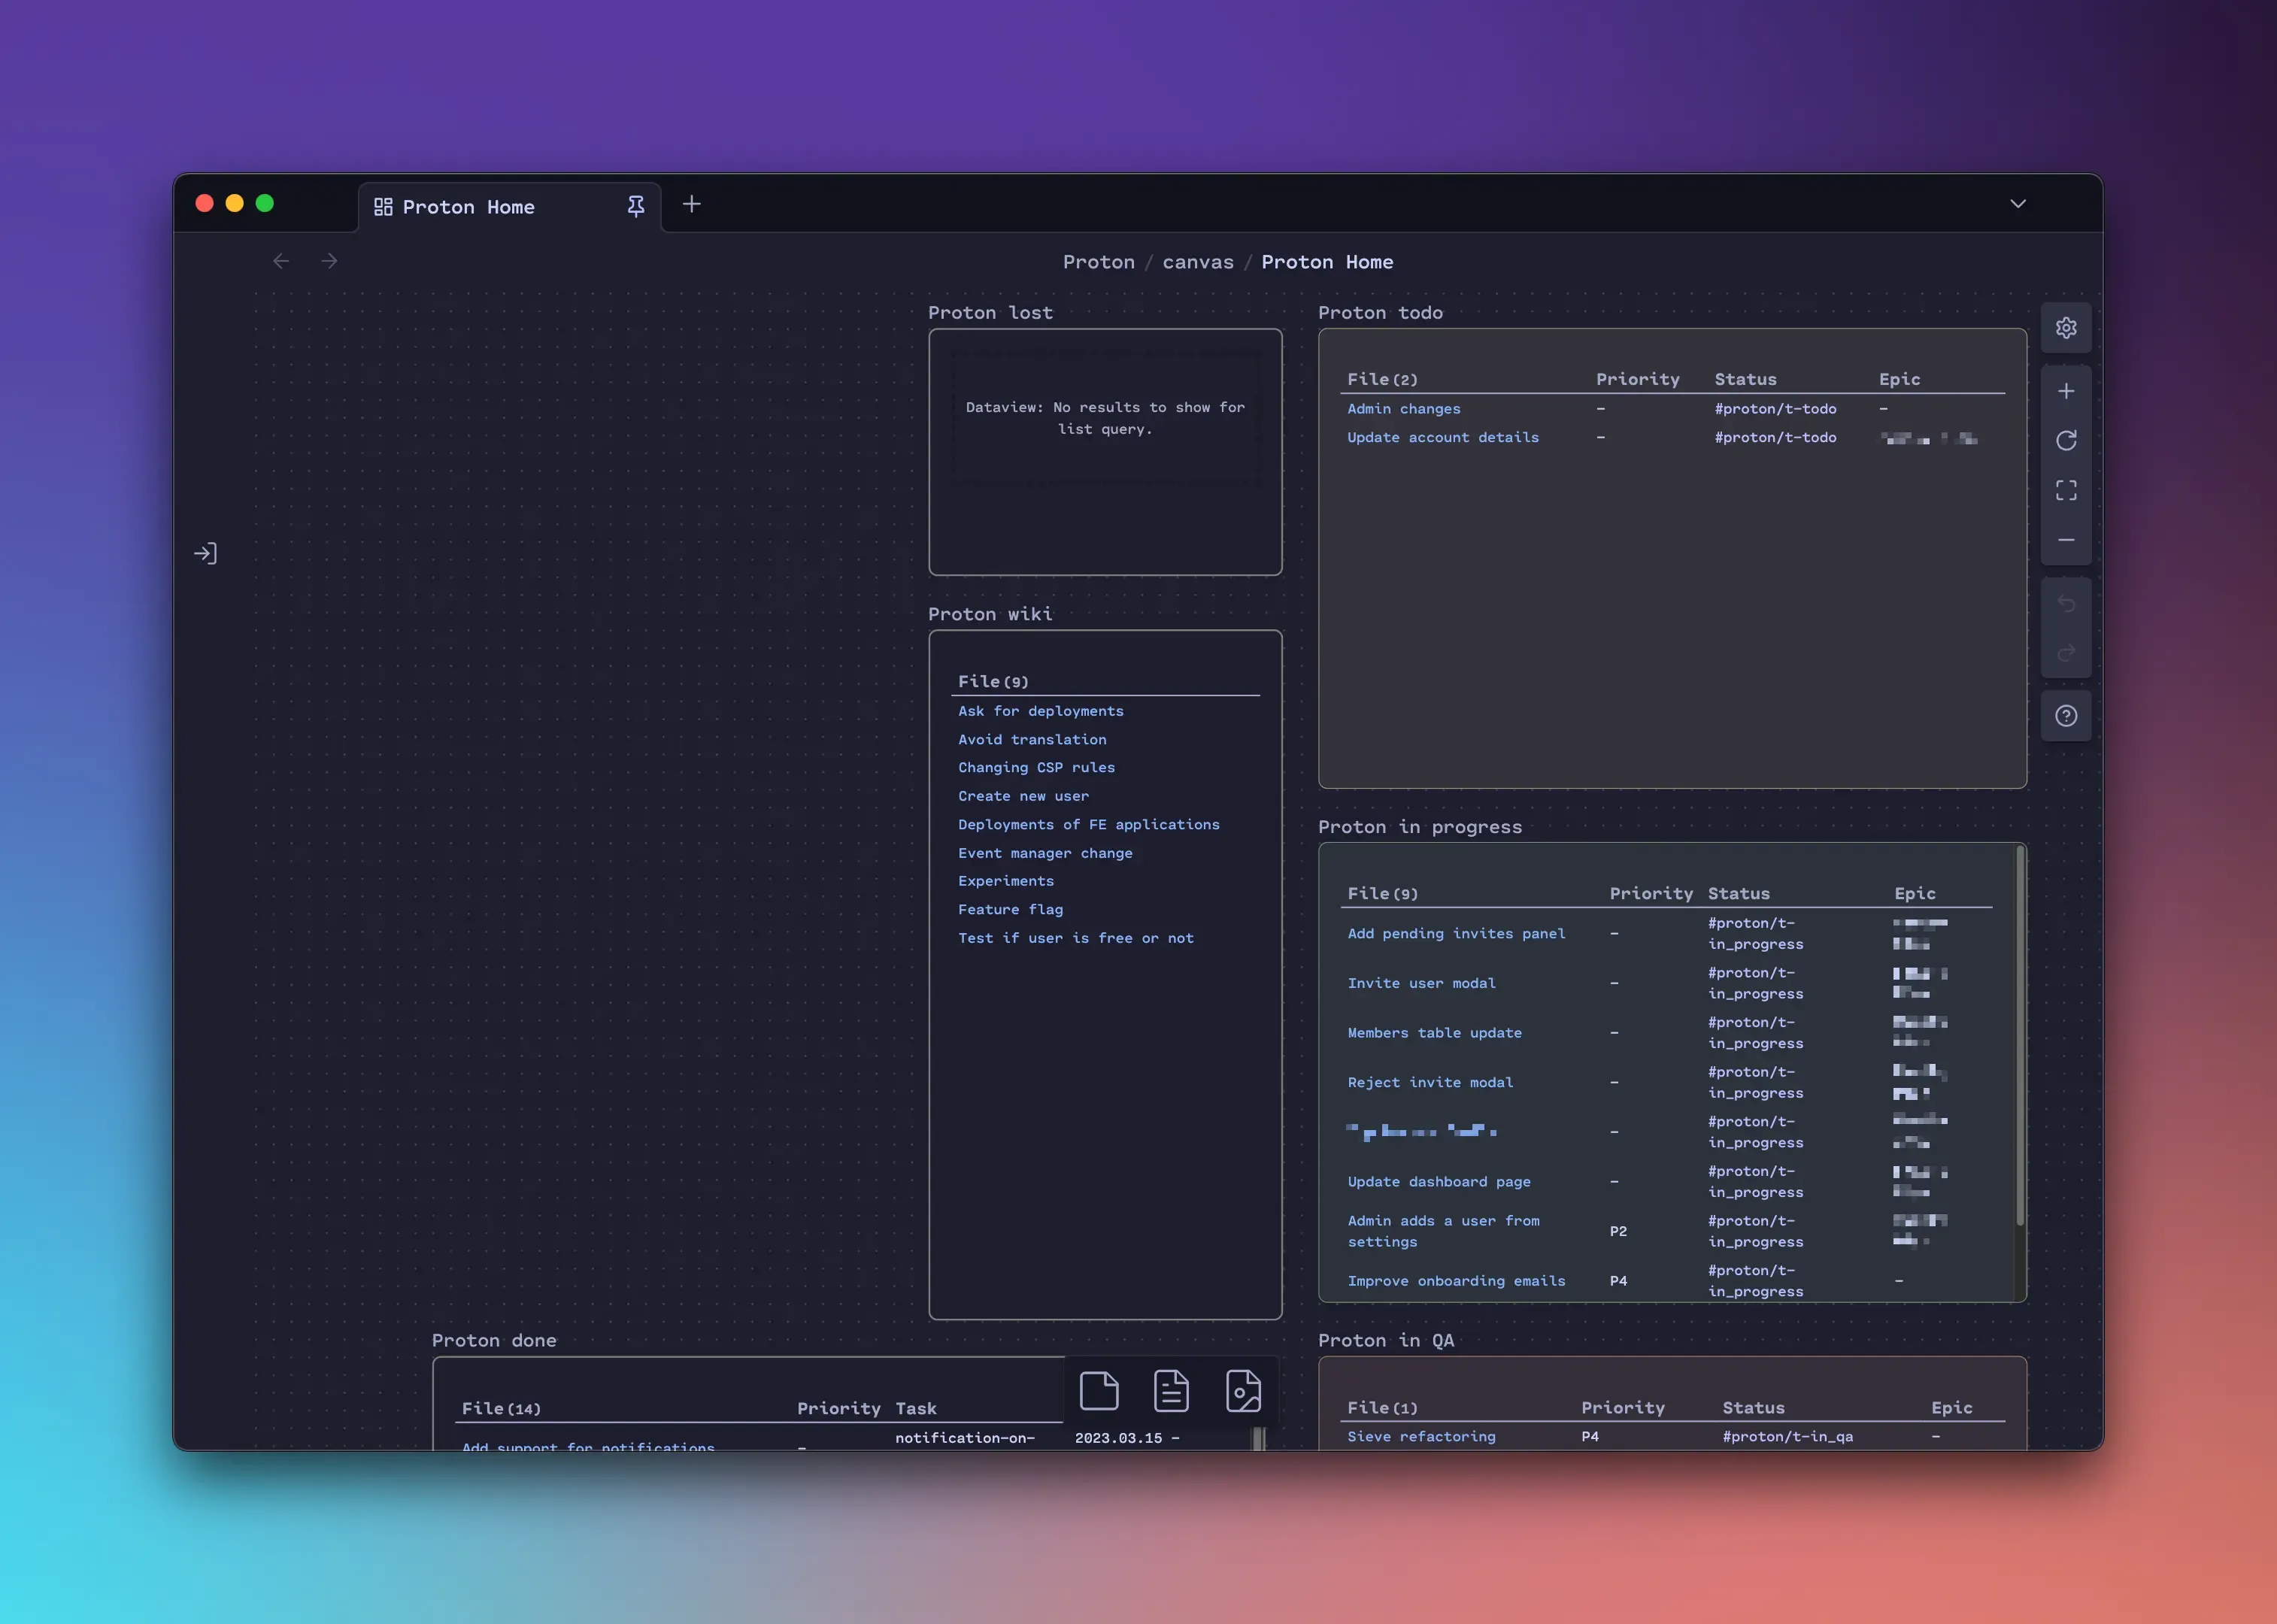Open canvas help

pos(2067,715)
